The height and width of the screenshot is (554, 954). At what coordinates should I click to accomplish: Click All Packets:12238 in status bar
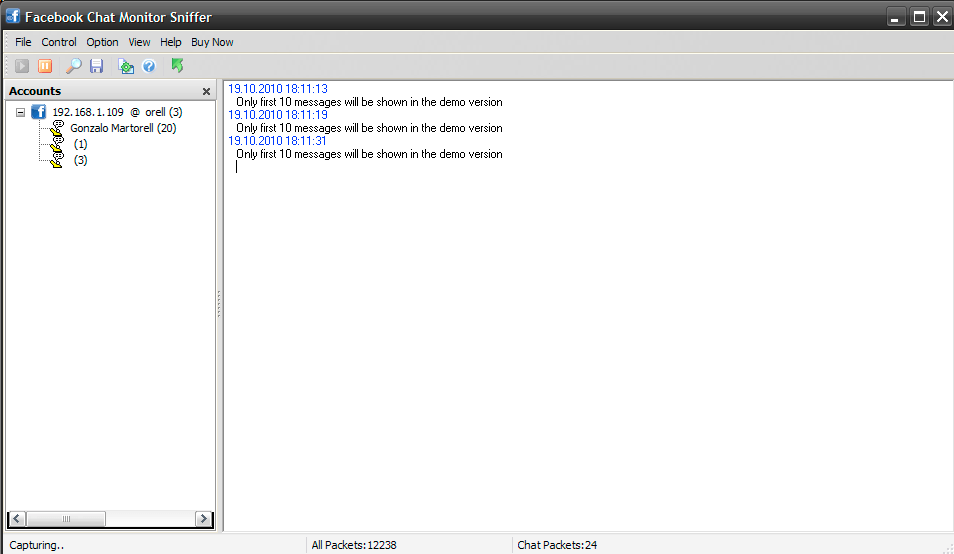(354, 545)
